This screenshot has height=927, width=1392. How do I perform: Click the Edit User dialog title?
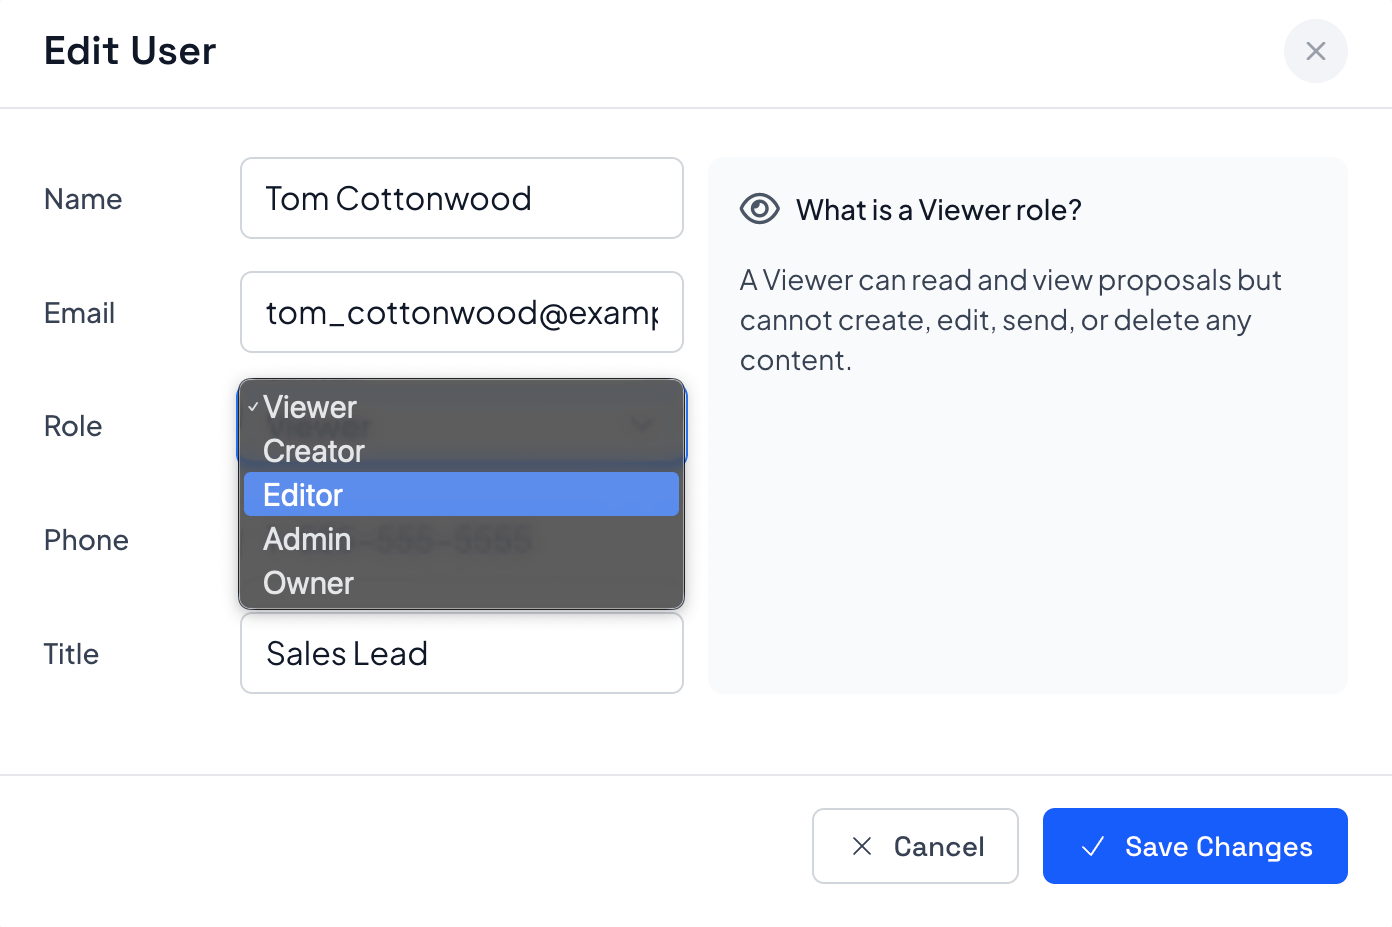click(x=130, y=51)
